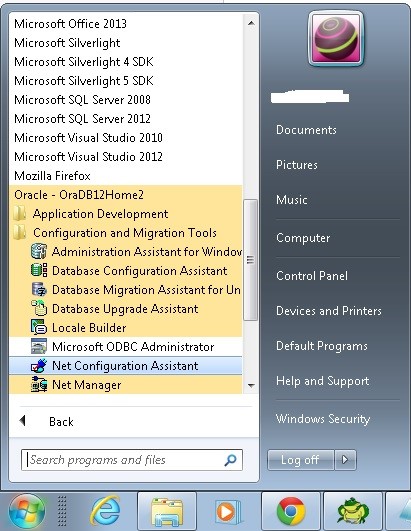Open shutdown options arrow next to Log off
Screen dimensions: 411x531
tap(345, 460)
